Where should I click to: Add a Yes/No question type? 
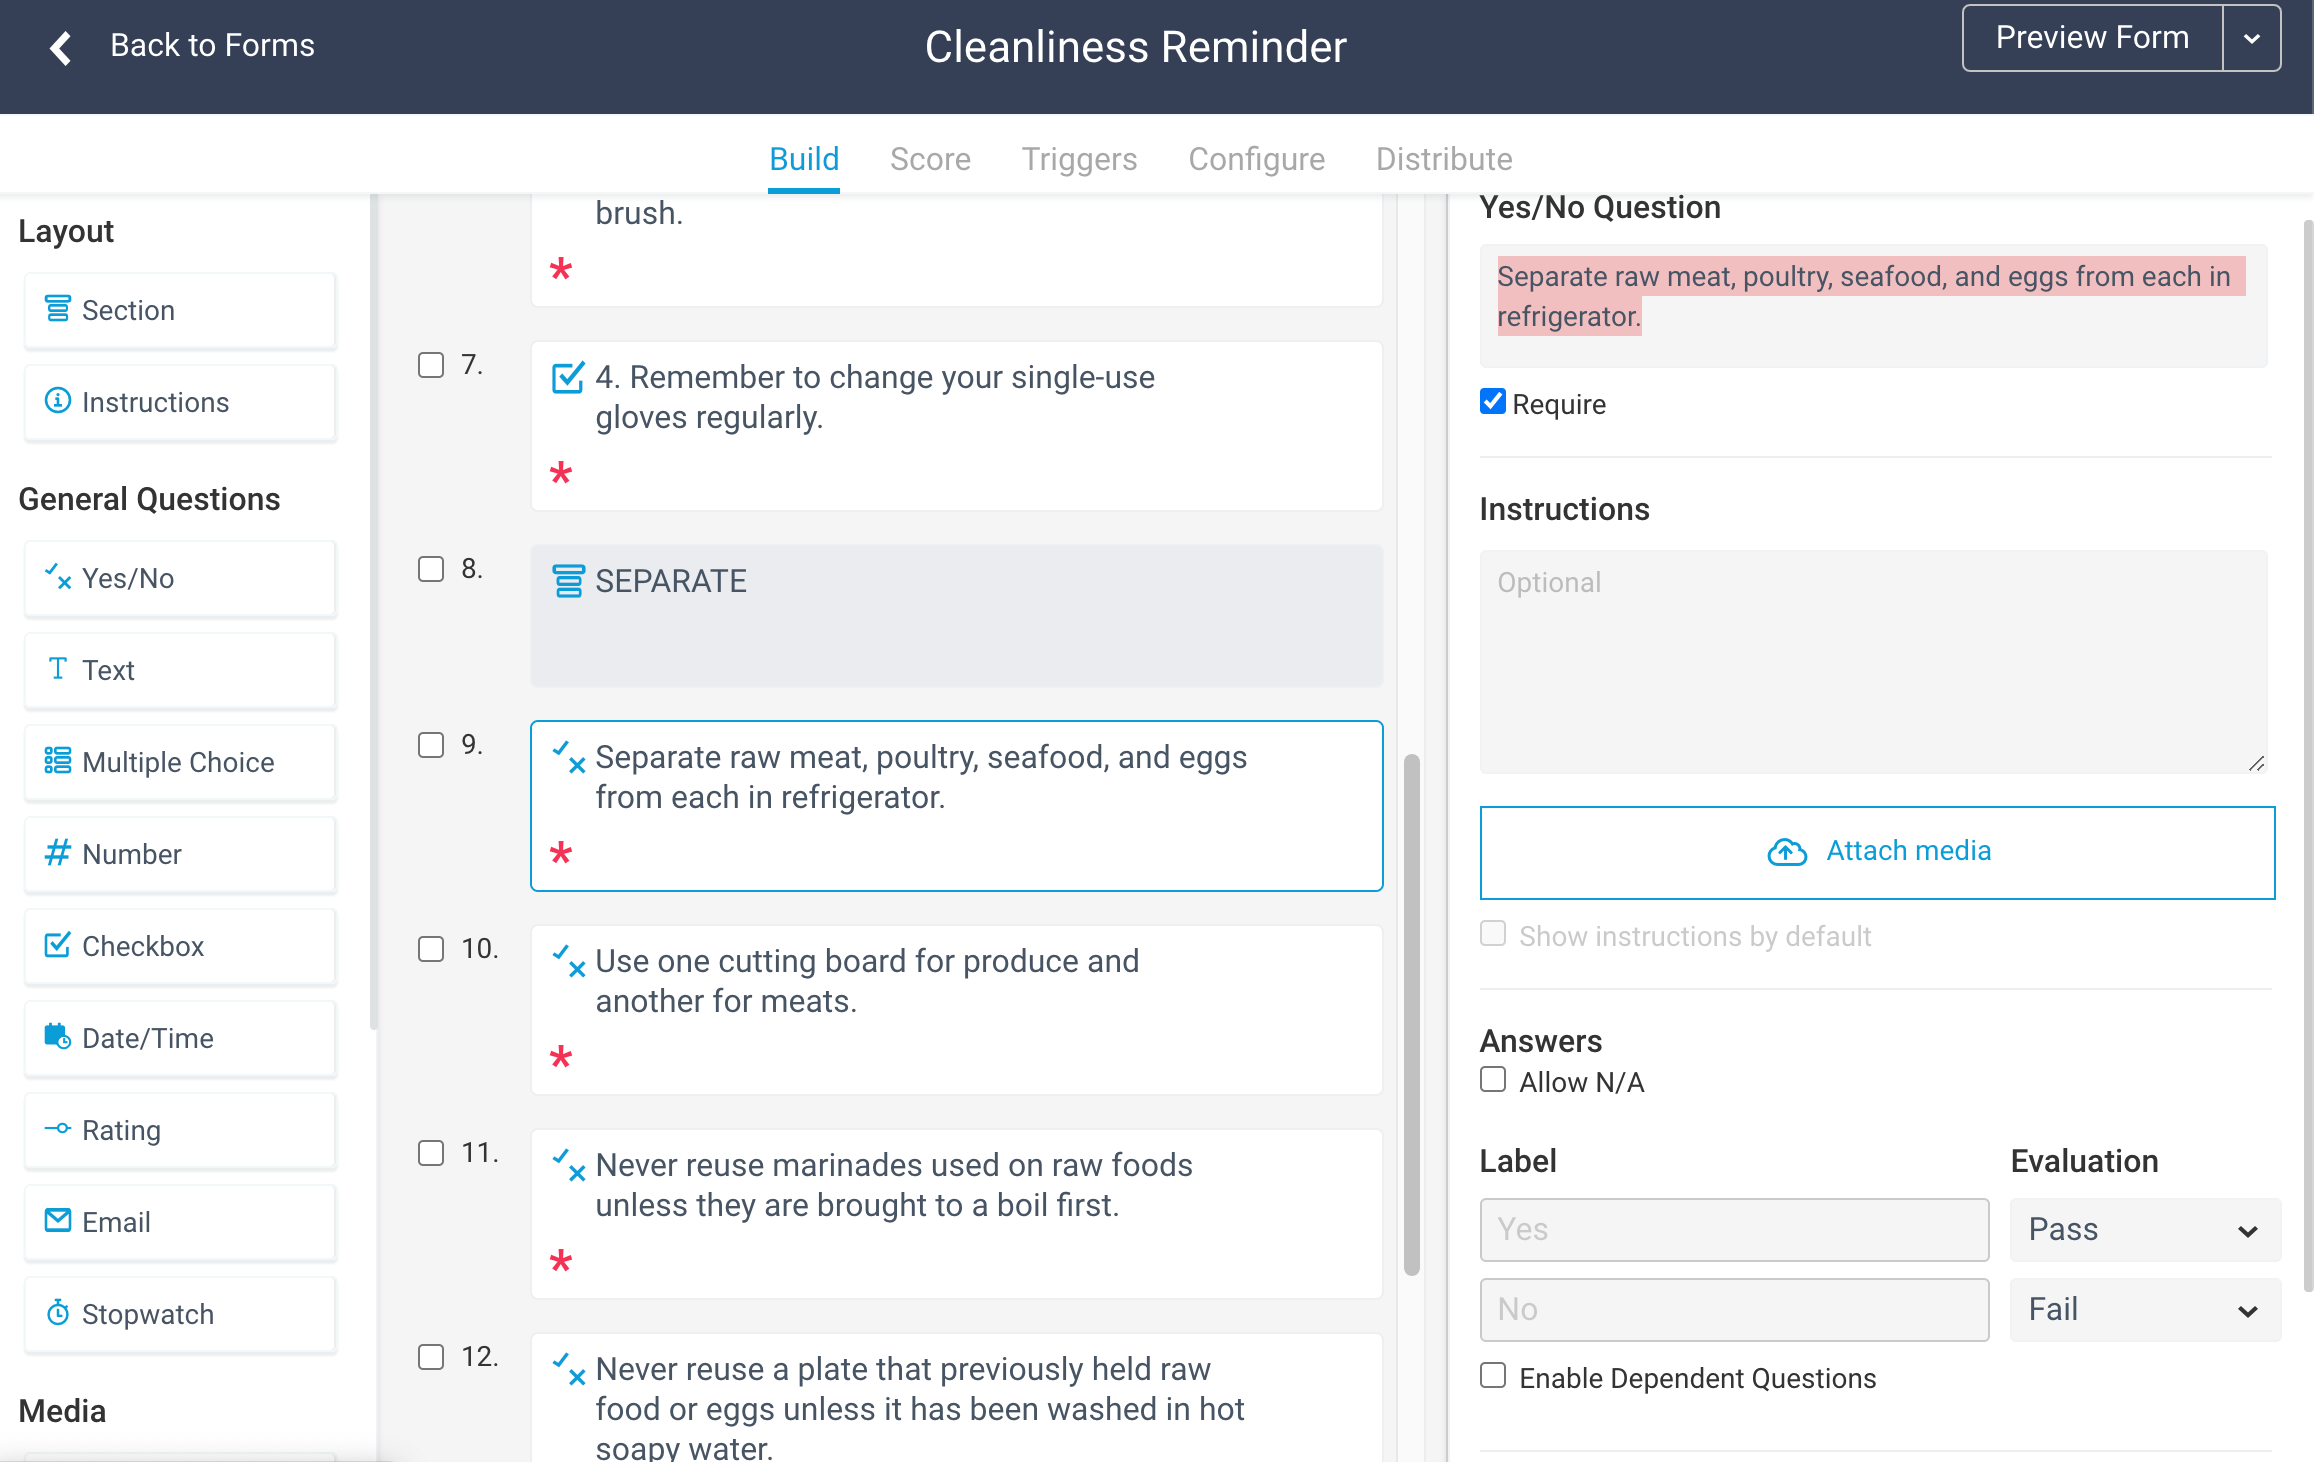[x=180, y=579]
